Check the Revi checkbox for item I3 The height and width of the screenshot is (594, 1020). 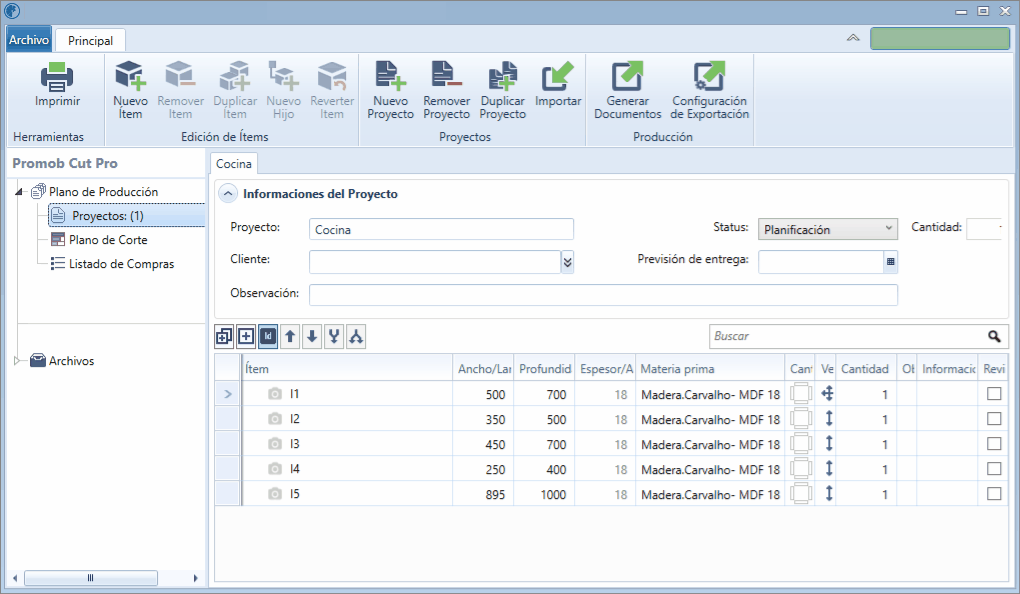[994, 444]
